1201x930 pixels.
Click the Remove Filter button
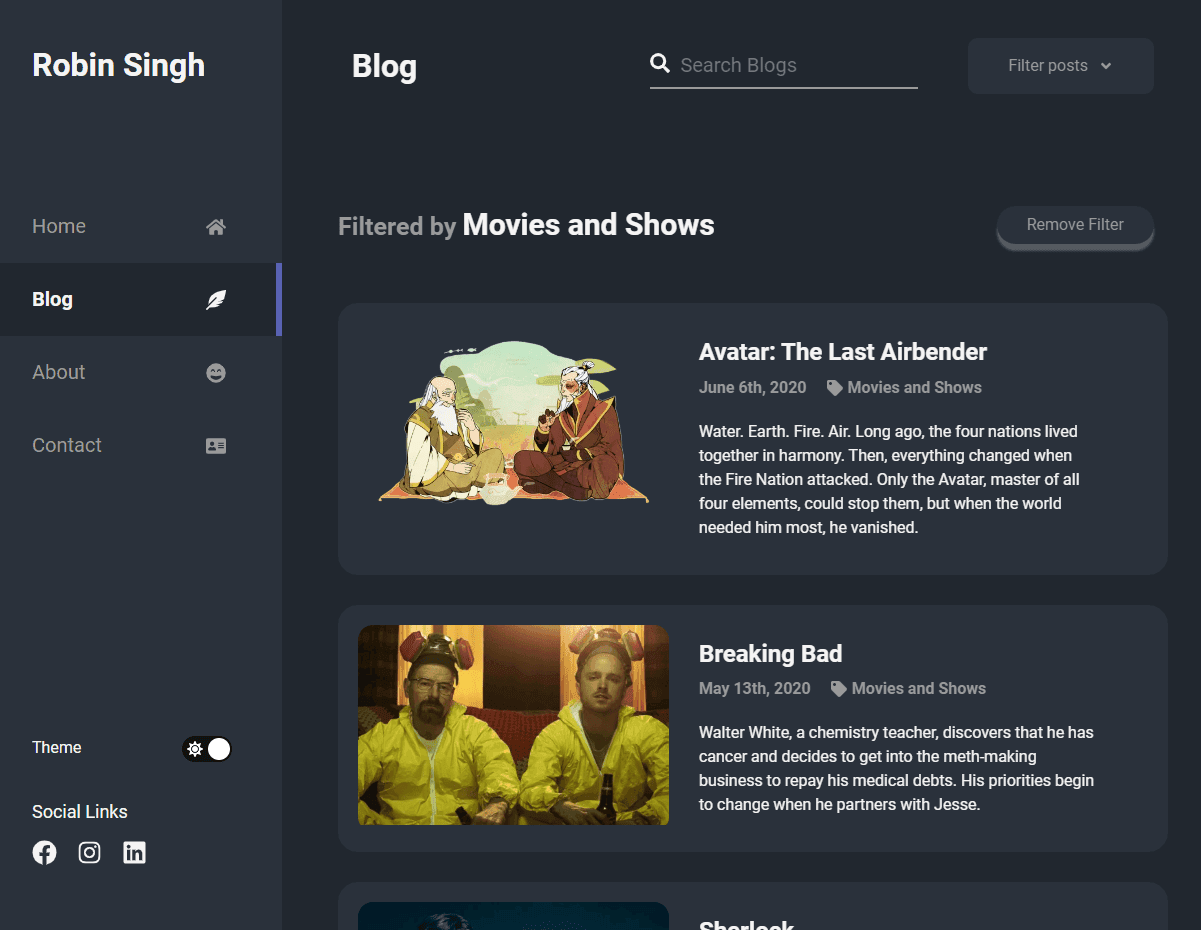point(1075,224)
